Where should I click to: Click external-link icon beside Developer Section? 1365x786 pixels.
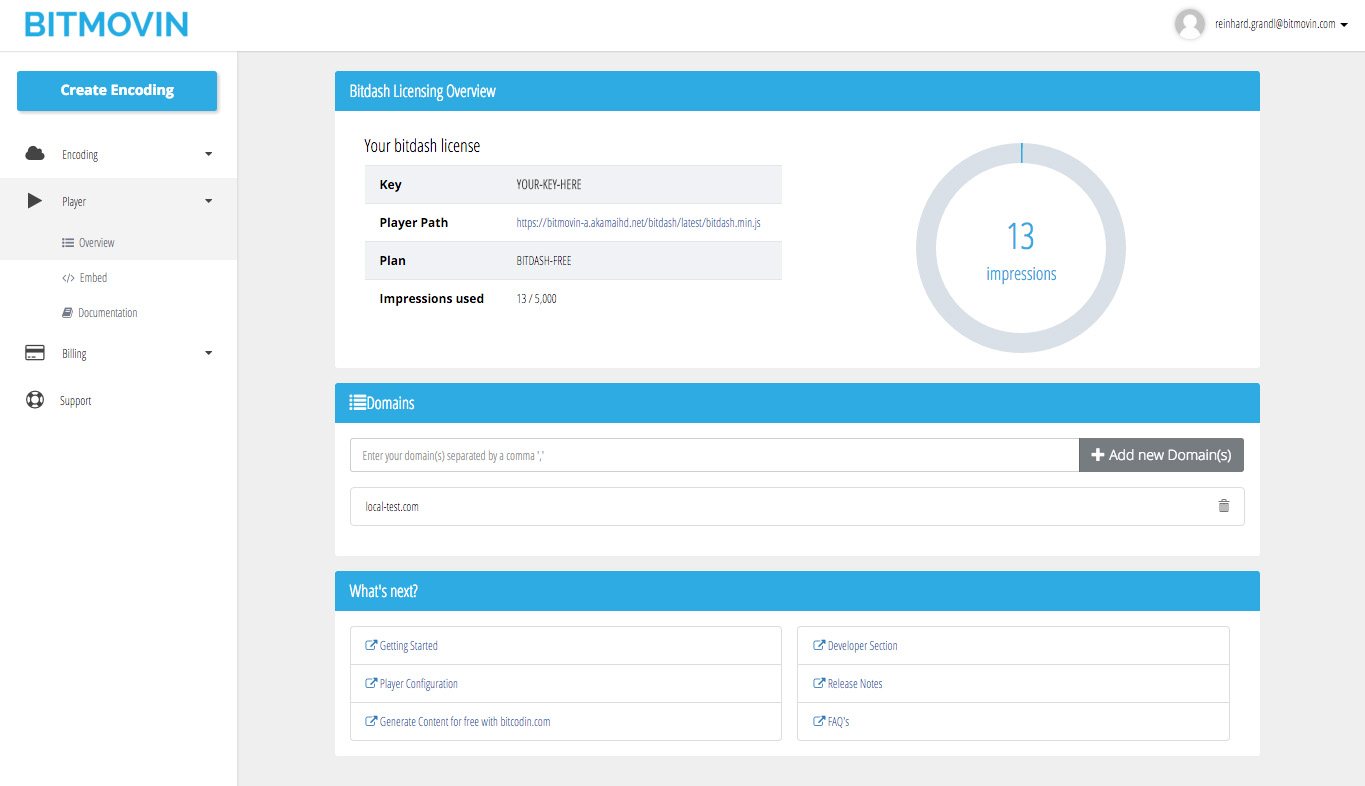pyautogui.click(x=819, y=646)
